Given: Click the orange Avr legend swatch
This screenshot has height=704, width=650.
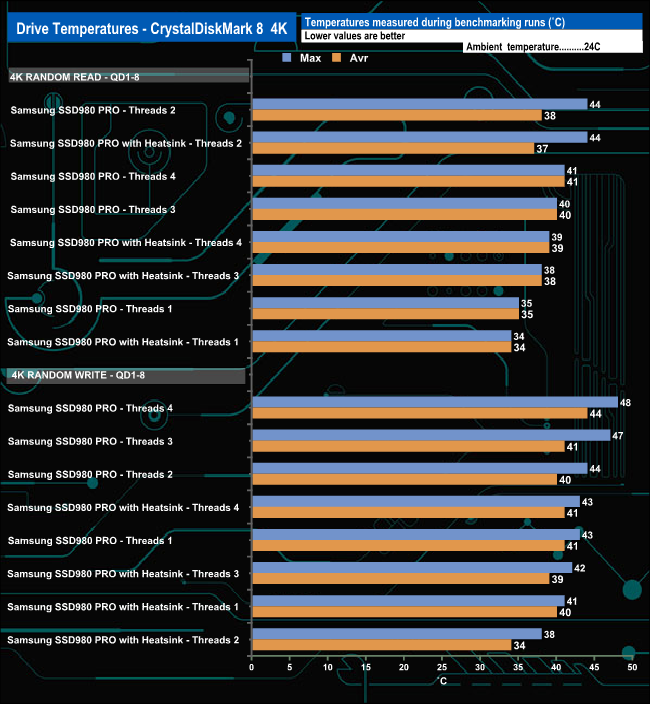Looking at the screenshot, I should [x=337, y=57].
